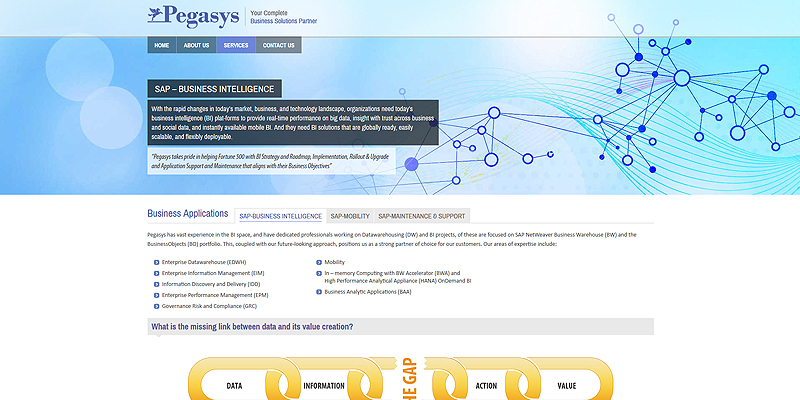Click the arrow bullet beside Enterprise Datawarehouse
The width and height of the screenshot is (800, 400).
click(157, 262)
